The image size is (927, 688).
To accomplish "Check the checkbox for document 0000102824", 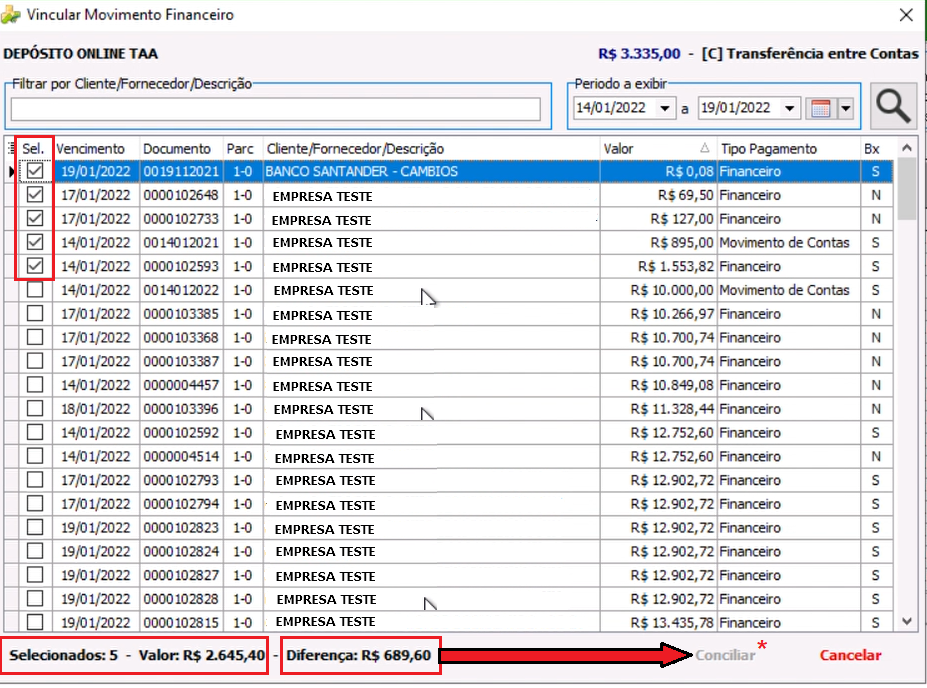I will click(x=35, y=551).
